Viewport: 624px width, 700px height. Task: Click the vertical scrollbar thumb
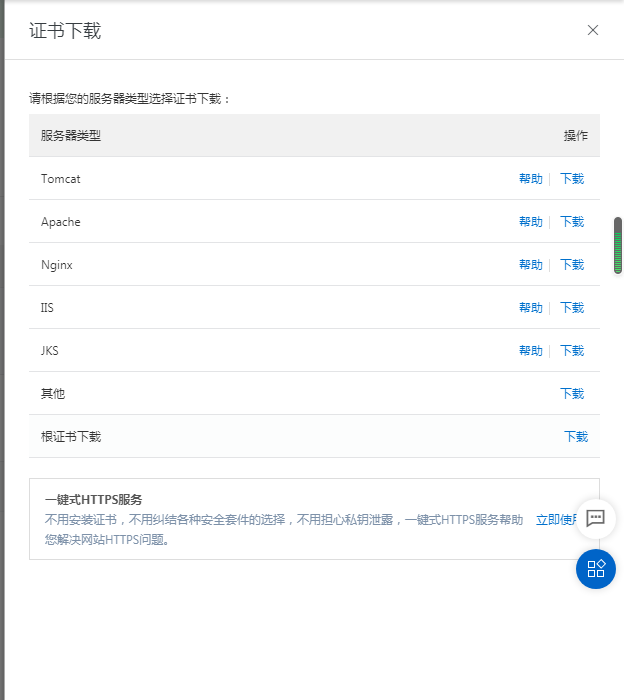(618, 246)
